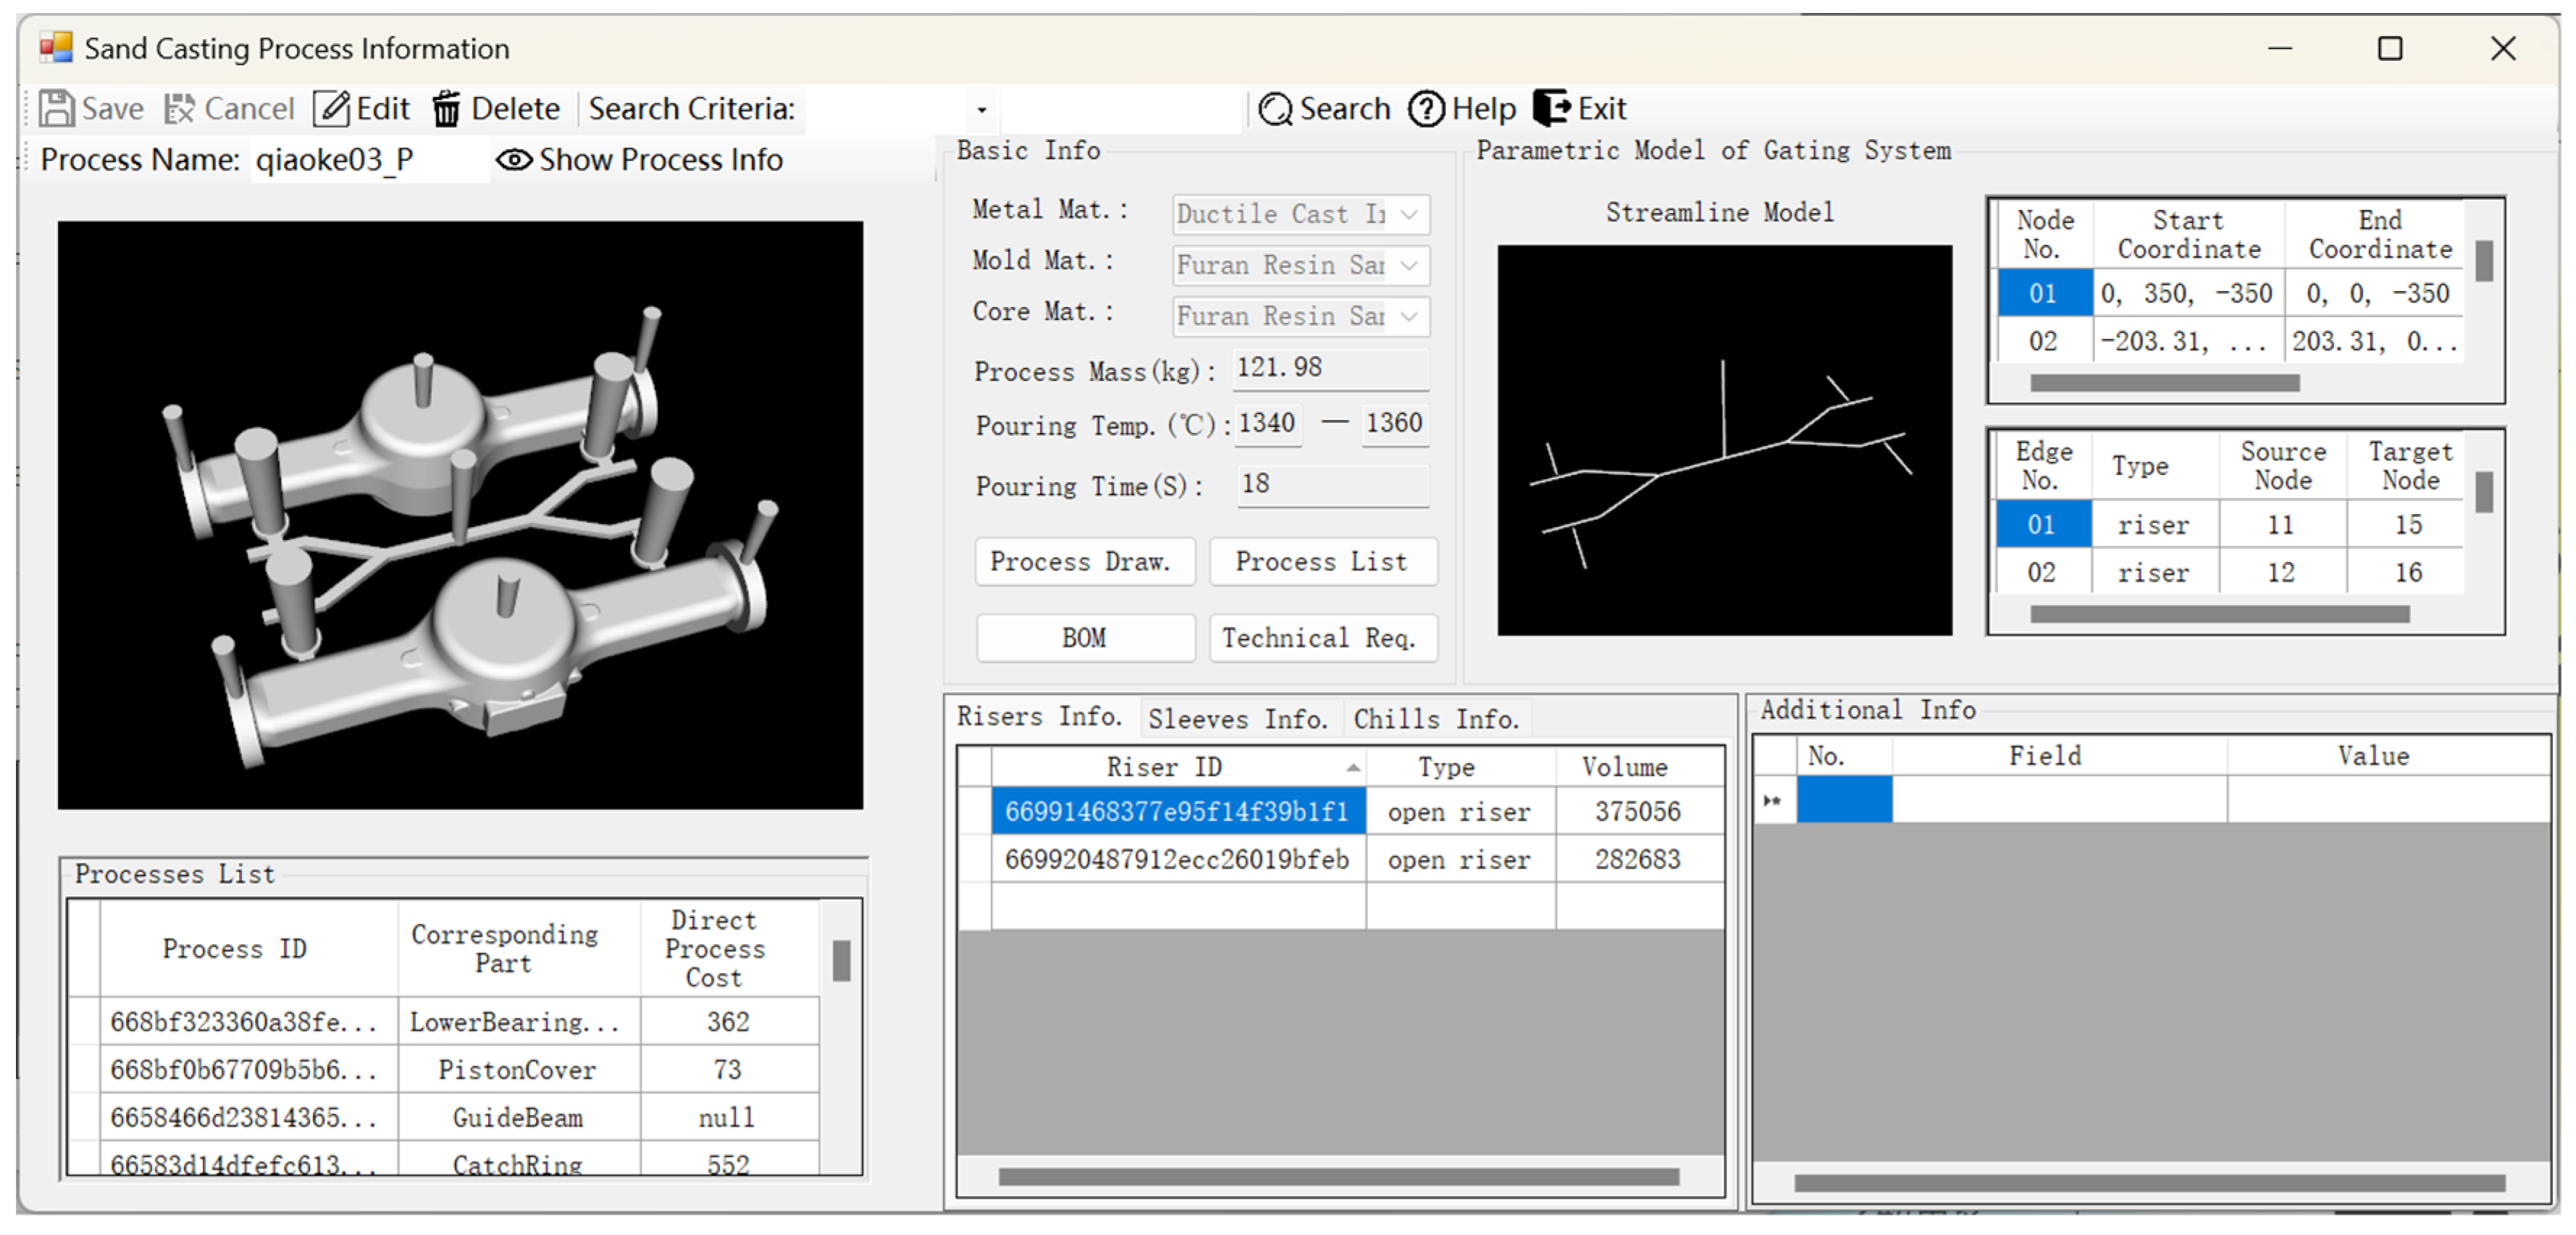Open the Search Criteria dropdown arrow

(981, 109)
